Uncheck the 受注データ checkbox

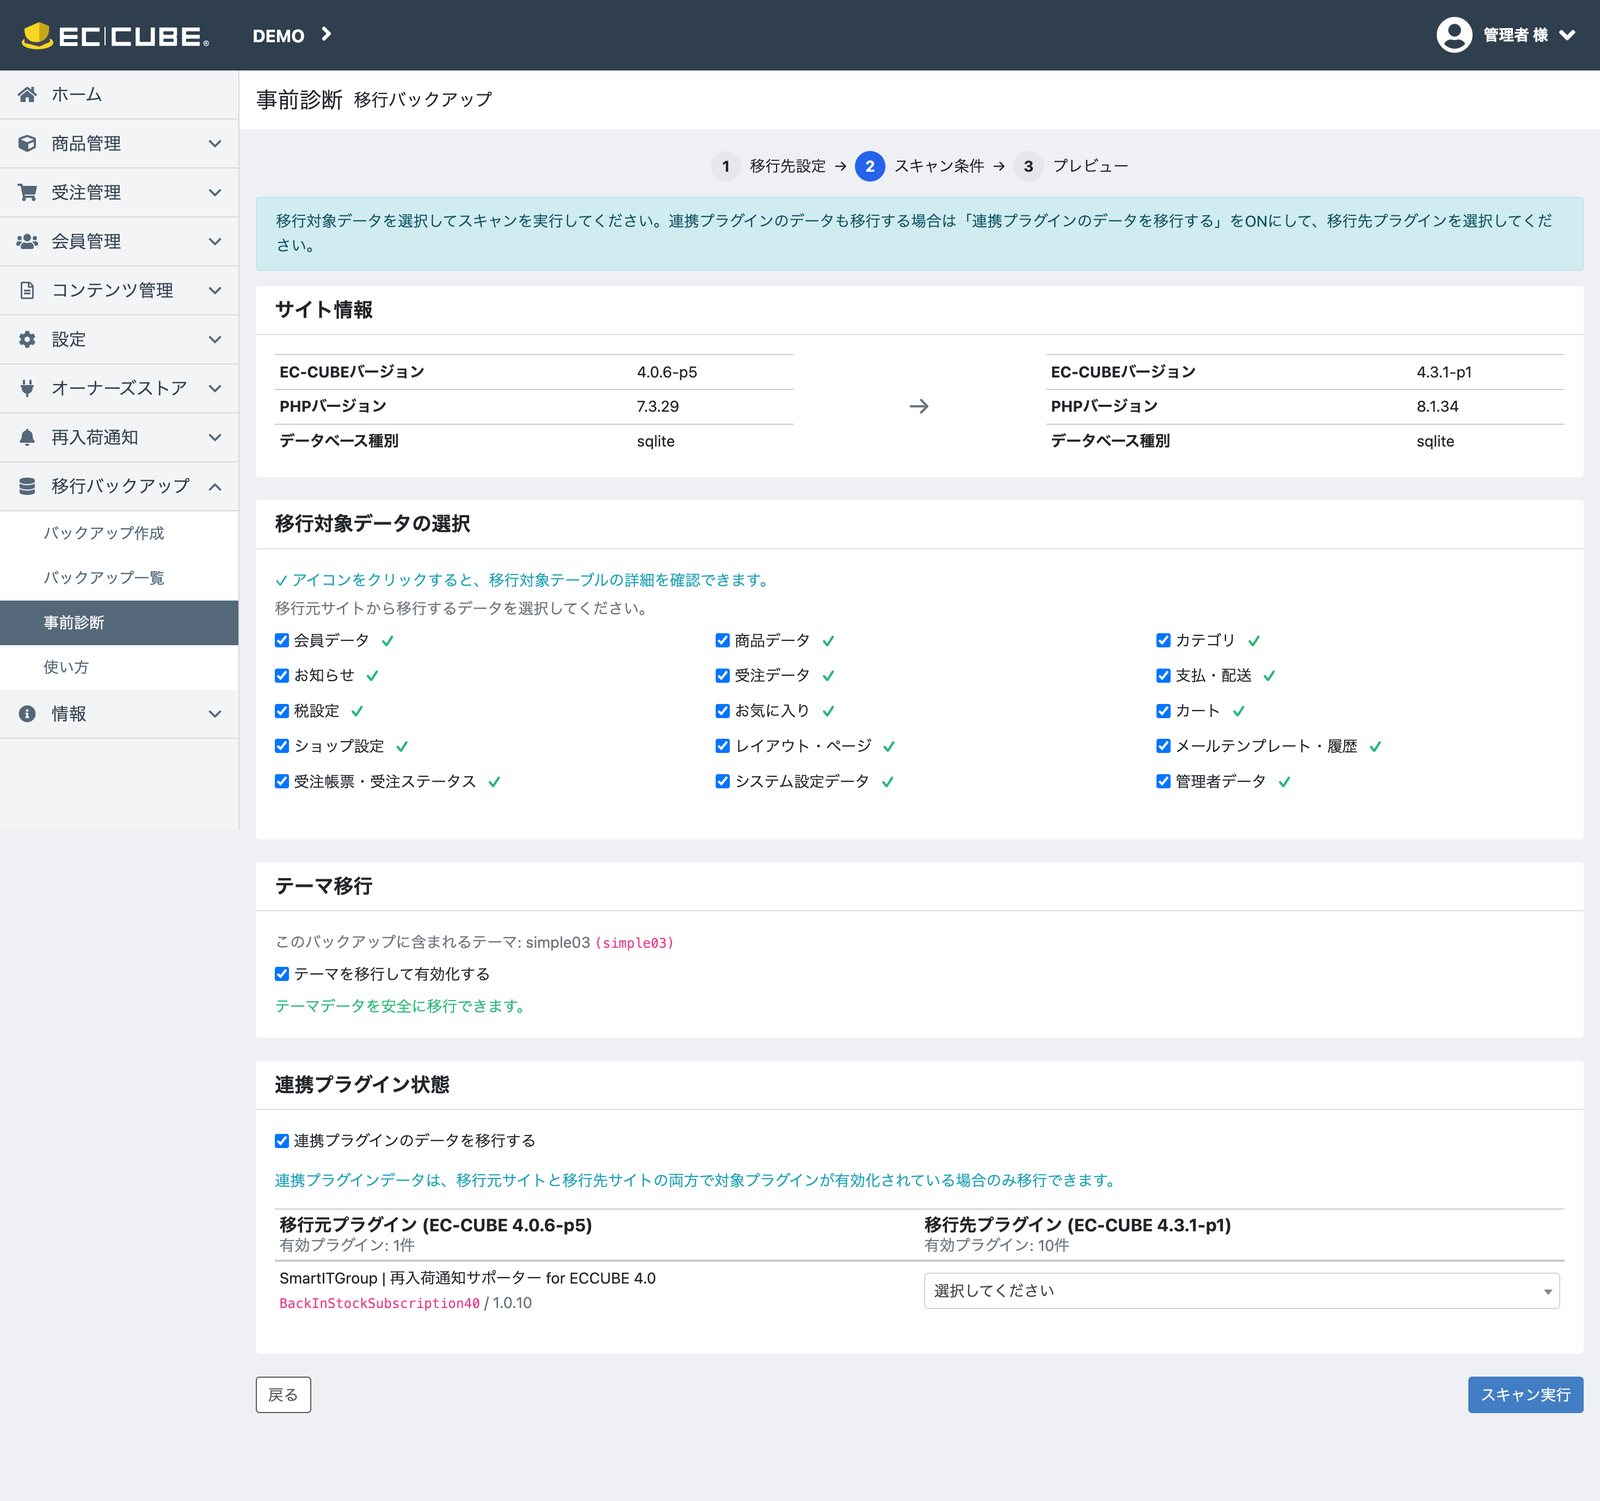pyautogui.click(x=723, y=676)
